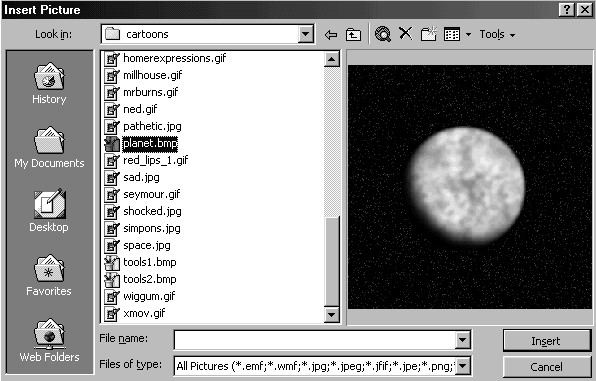The image size is (596, 381).
Task: Click the file list scroll down arrow
Action: point(331,314)
